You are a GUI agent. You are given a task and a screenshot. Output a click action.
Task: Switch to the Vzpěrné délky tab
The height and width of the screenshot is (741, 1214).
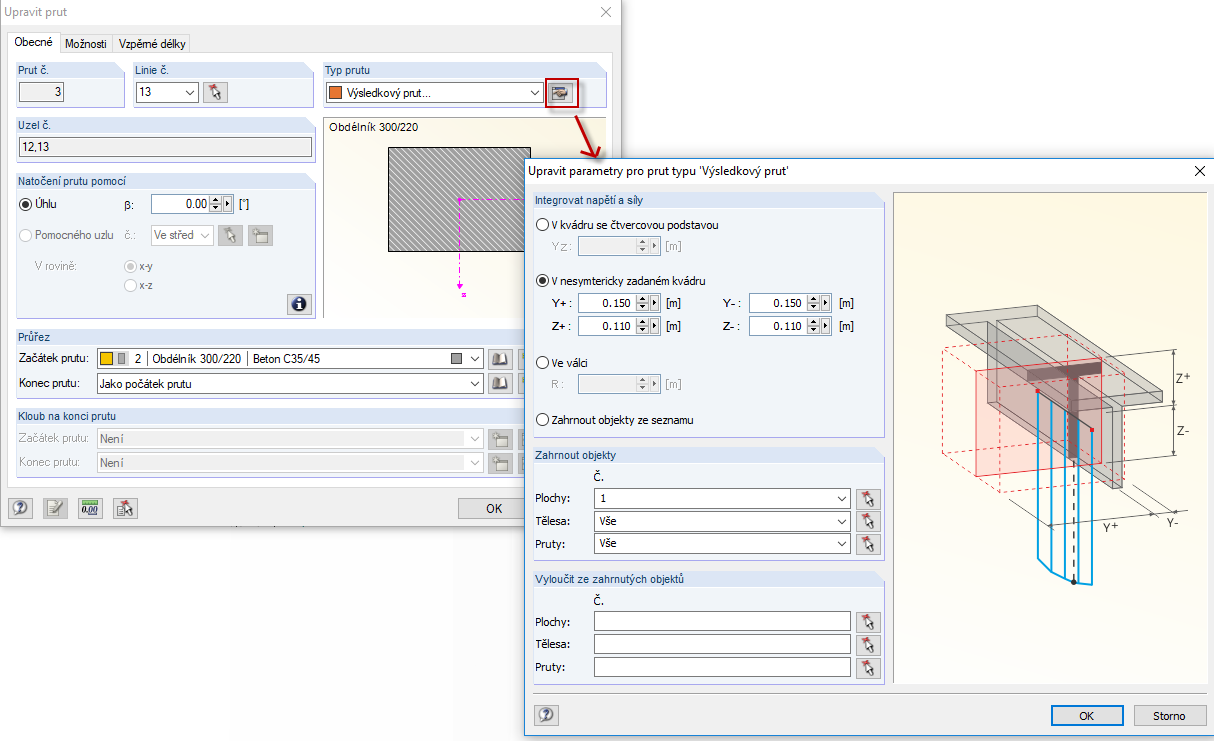click(x=151, y=43)
